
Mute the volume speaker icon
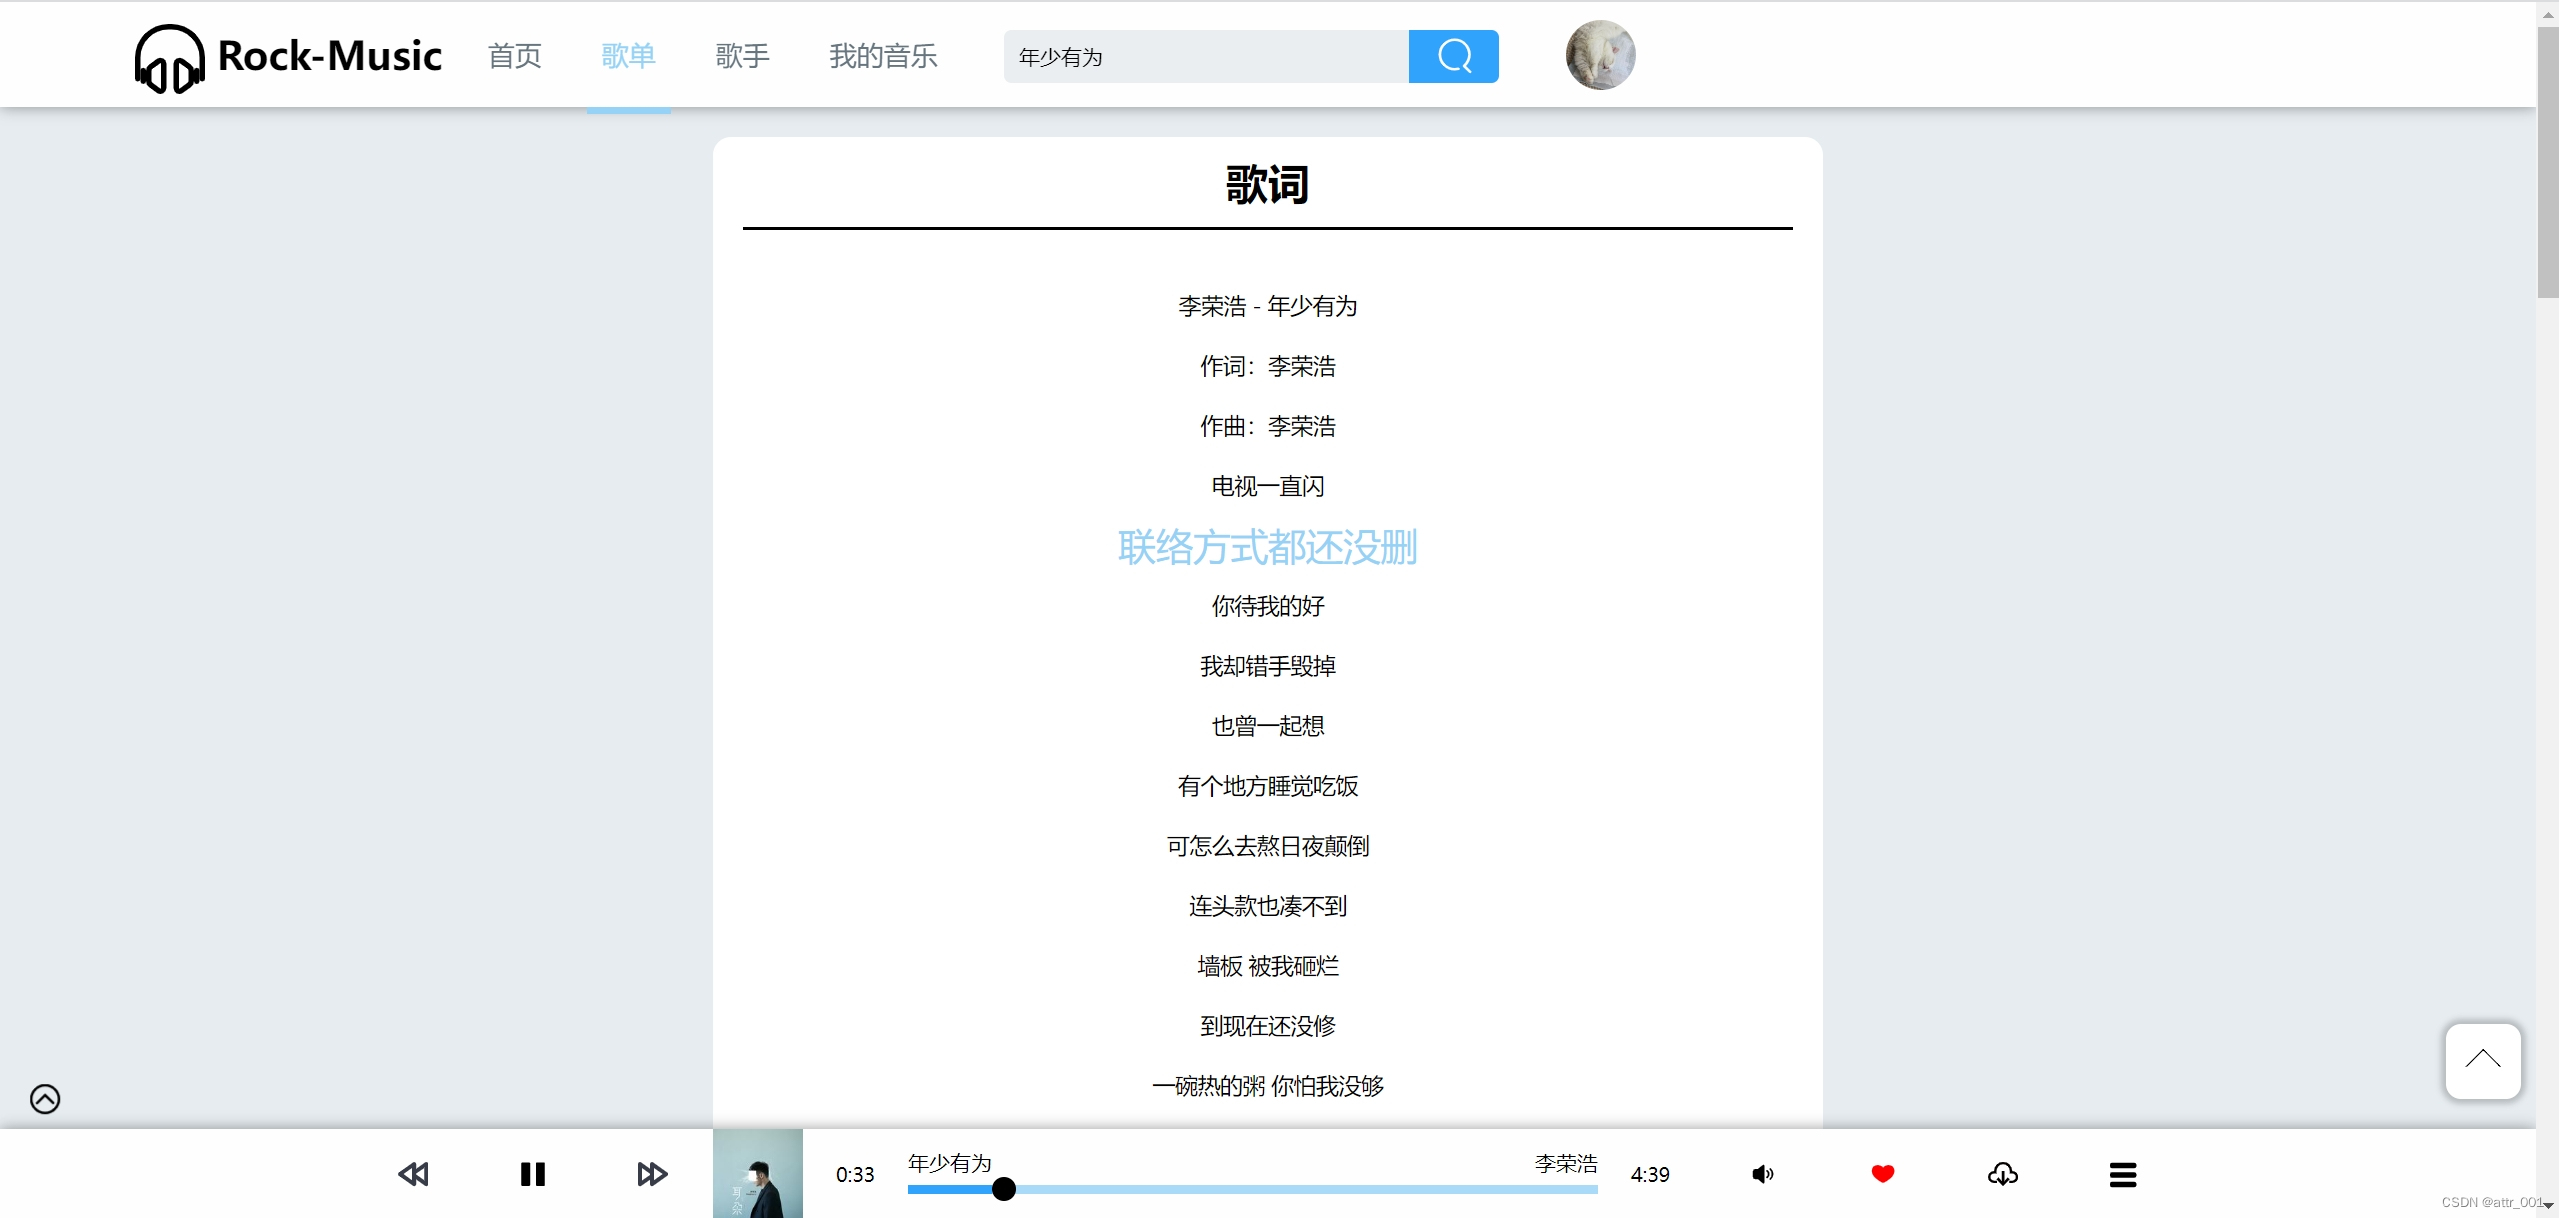point(1762,1174)
